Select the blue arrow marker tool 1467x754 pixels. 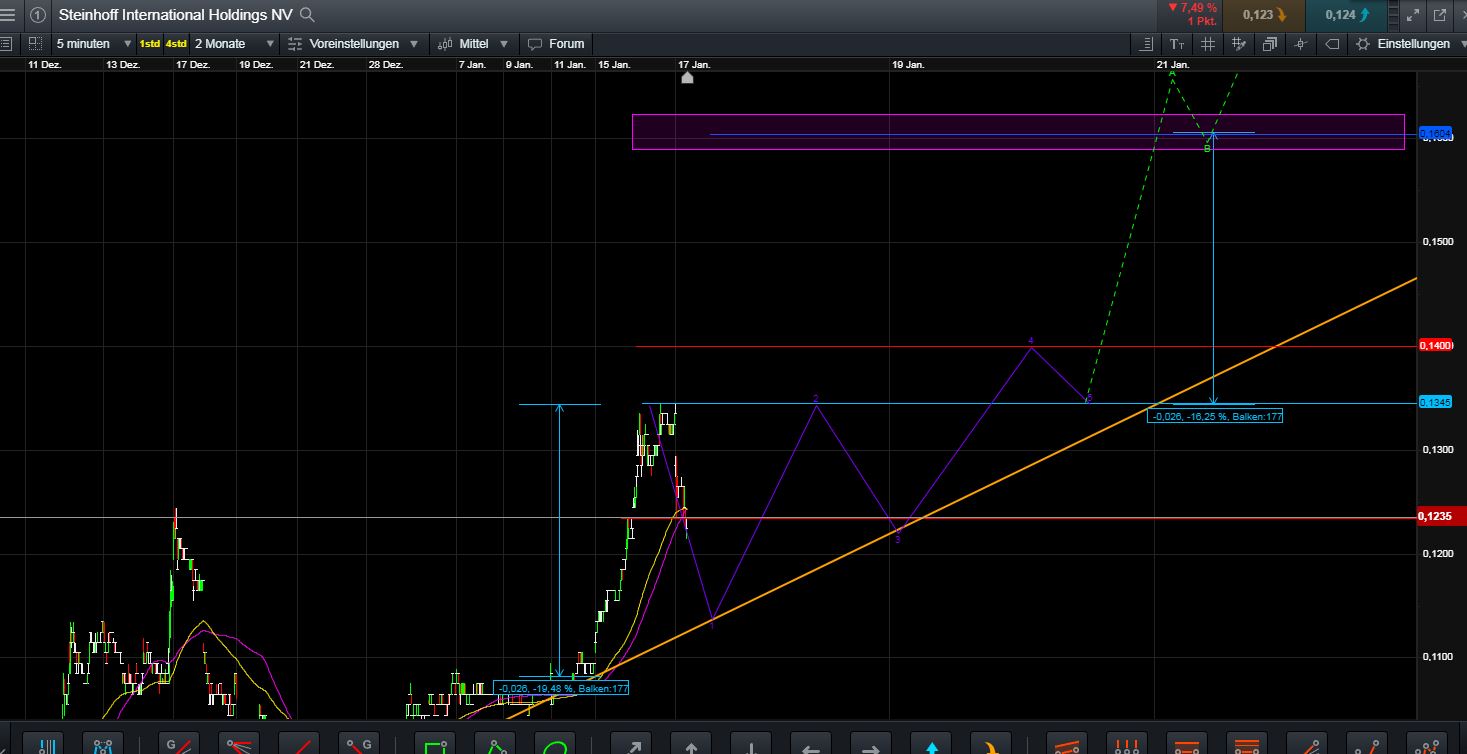coord(930,744)
